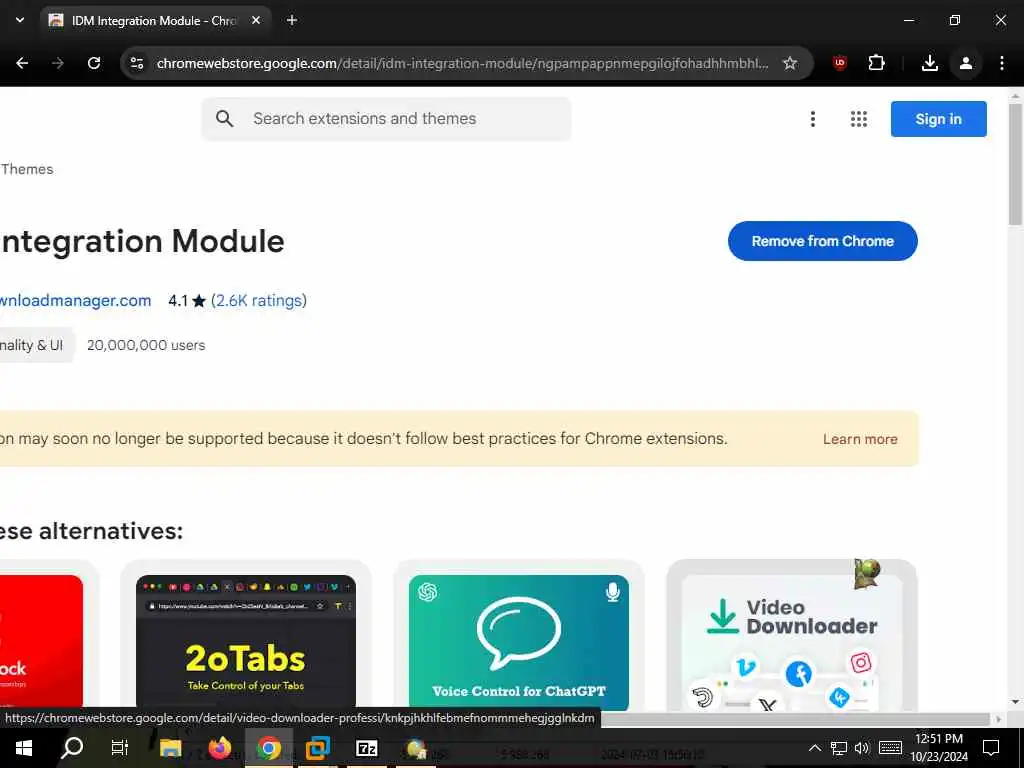
Task: Open the downloadmanager.com publisher link
Action: click(x=75, y=300)
